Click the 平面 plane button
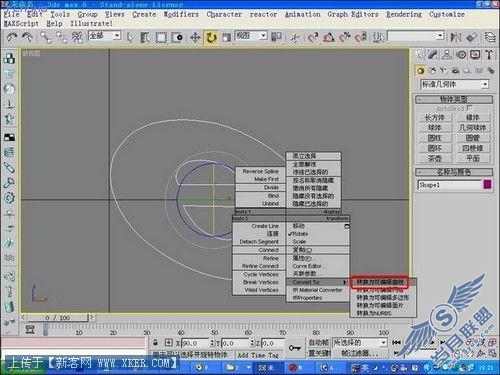Image resolution: width=500 pixels, height=375 pixels. coord(473,159)
